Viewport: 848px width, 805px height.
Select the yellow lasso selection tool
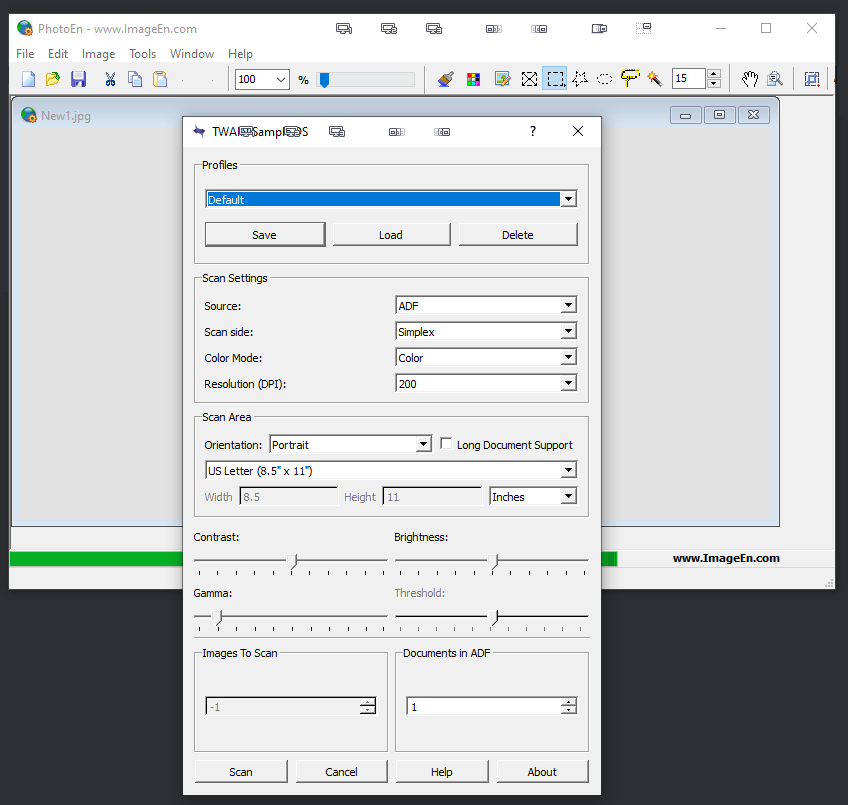[630, 78]
